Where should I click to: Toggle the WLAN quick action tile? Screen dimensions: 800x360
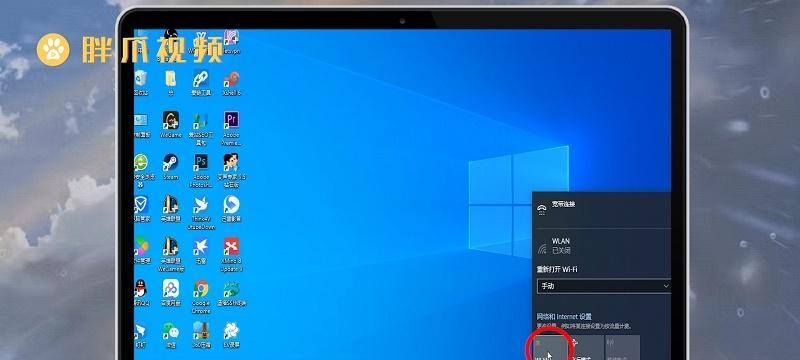(551, 347)
